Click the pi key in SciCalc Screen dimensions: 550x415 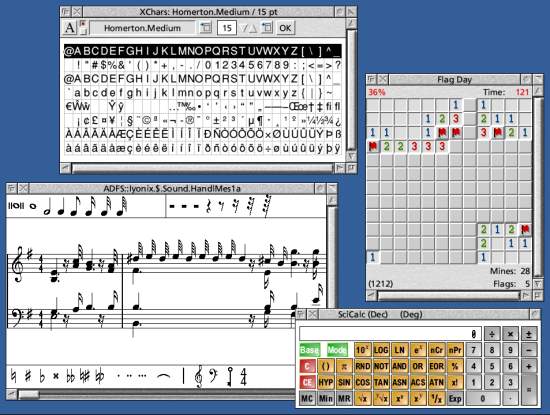344,366
